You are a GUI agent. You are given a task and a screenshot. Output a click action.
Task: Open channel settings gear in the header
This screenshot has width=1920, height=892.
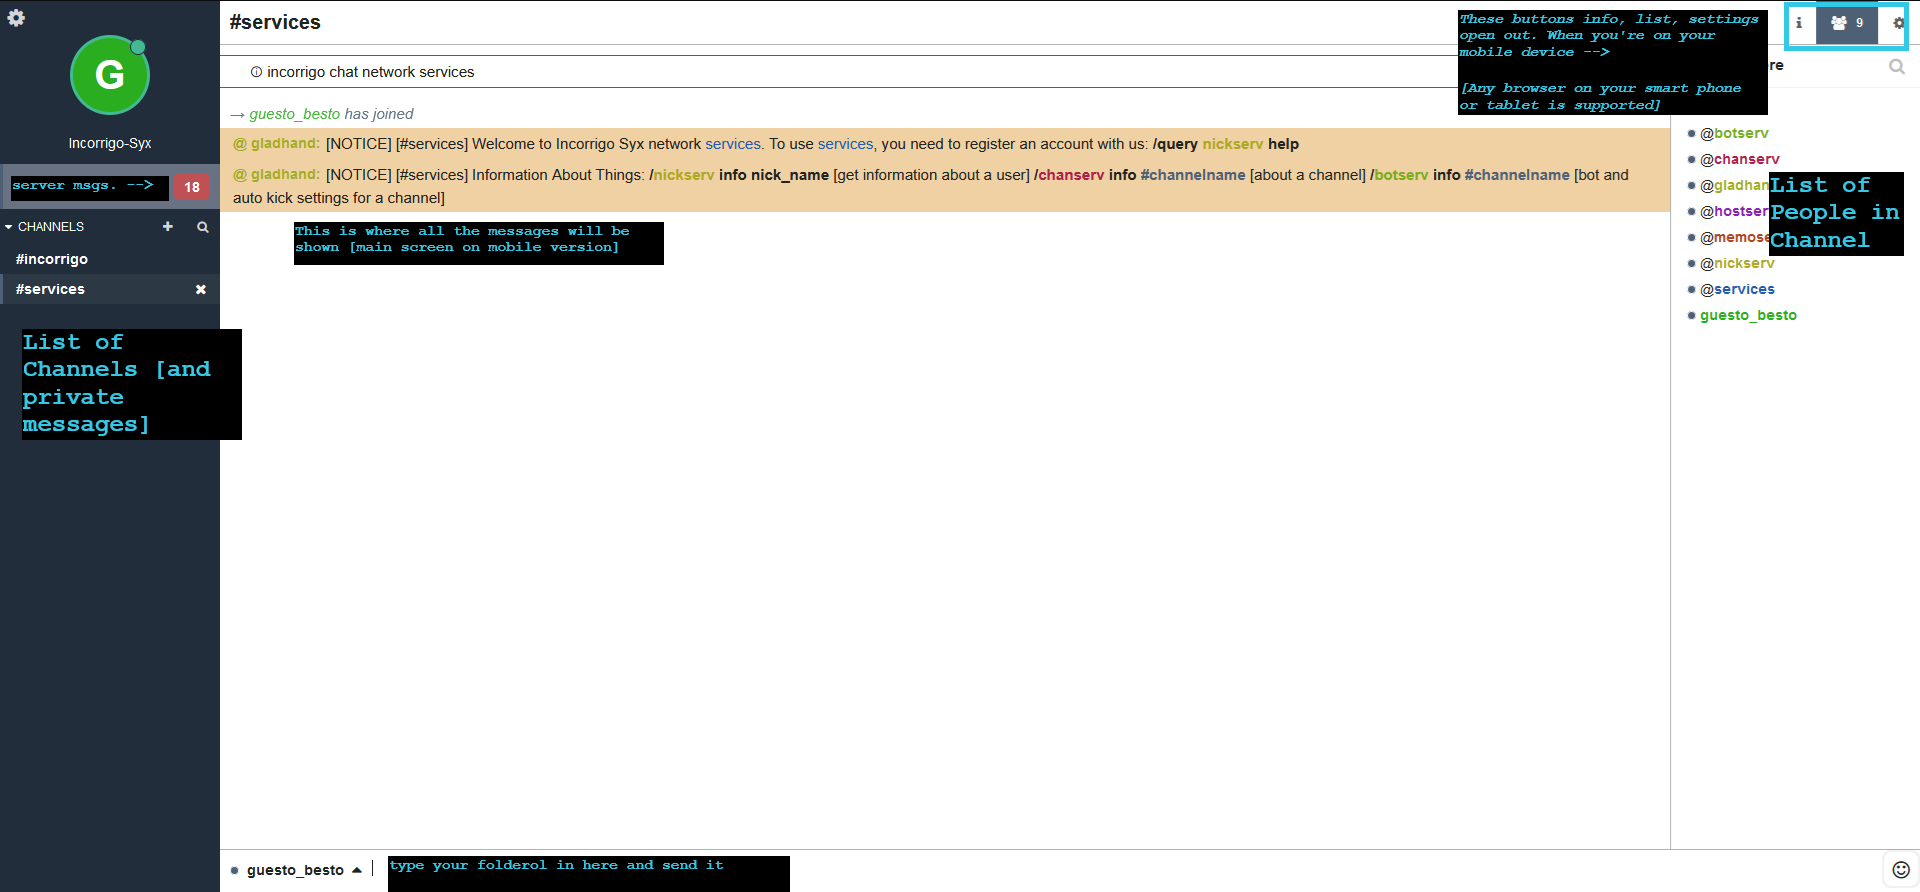[x=1897, y=23]
